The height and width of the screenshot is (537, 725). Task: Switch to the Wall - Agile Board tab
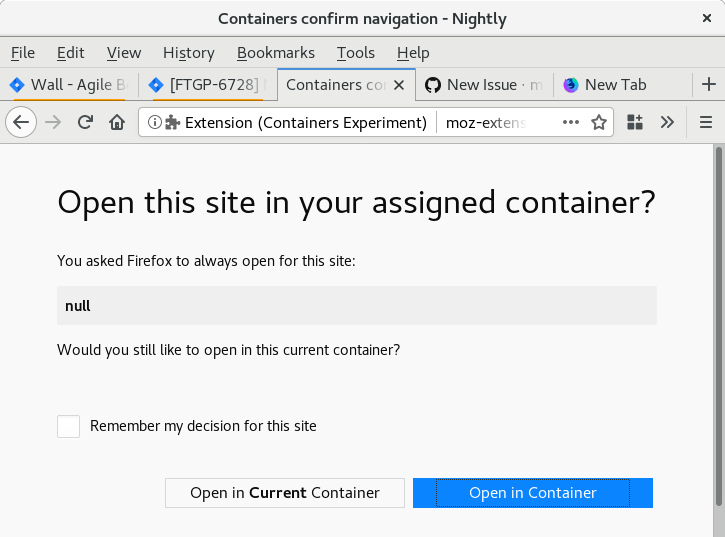tap(68, 85)
